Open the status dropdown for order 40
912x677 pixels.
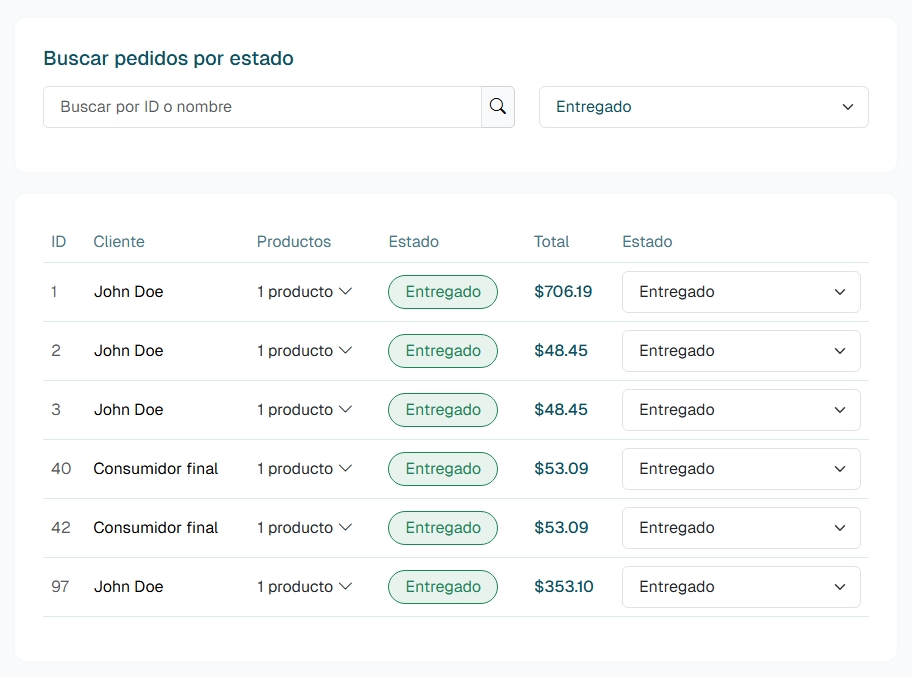click(x=741, y=468)
